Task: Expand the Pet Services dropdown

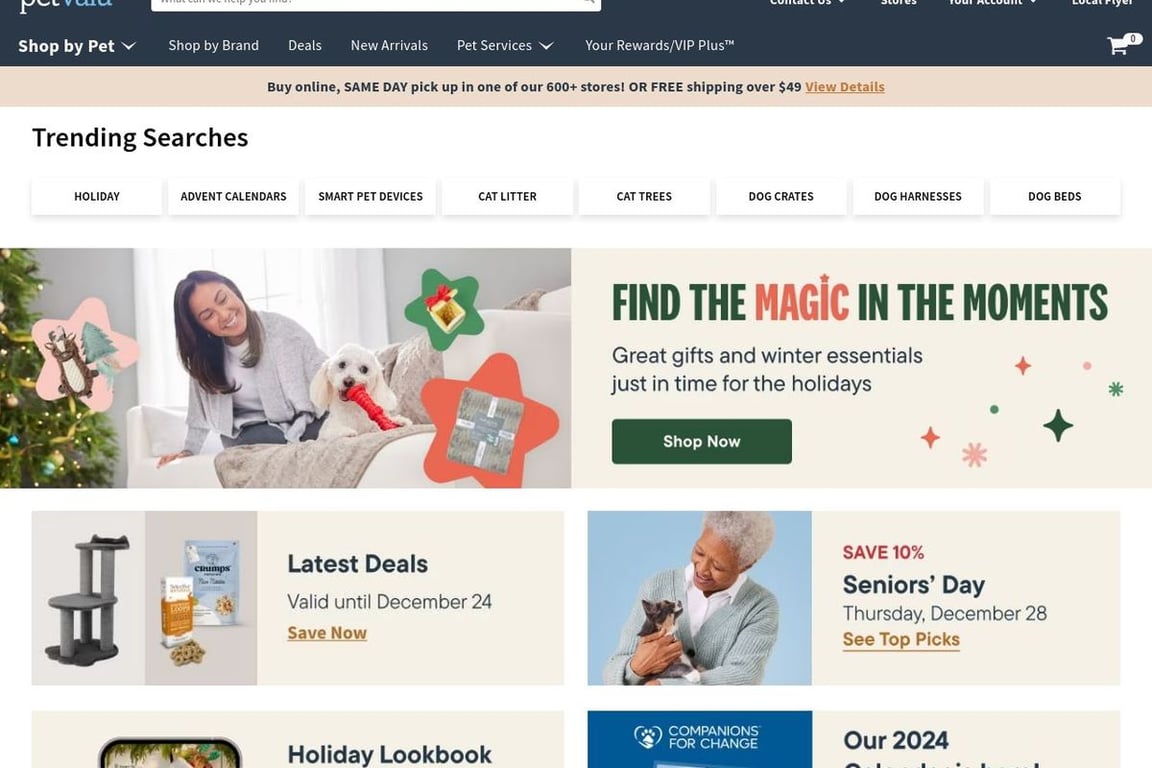Action: [x=505, y=46]
